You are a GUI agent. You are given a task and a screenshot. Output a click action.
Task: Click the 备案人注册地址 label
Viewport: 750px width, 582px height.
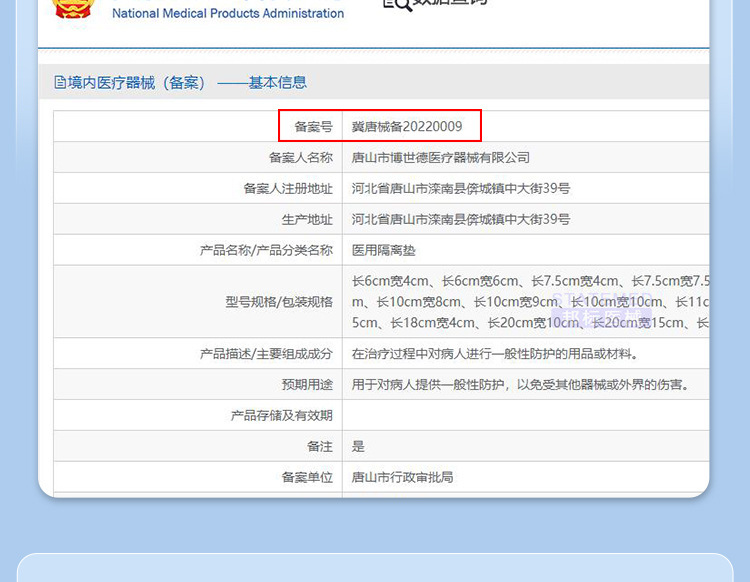[x=288, y=188]
